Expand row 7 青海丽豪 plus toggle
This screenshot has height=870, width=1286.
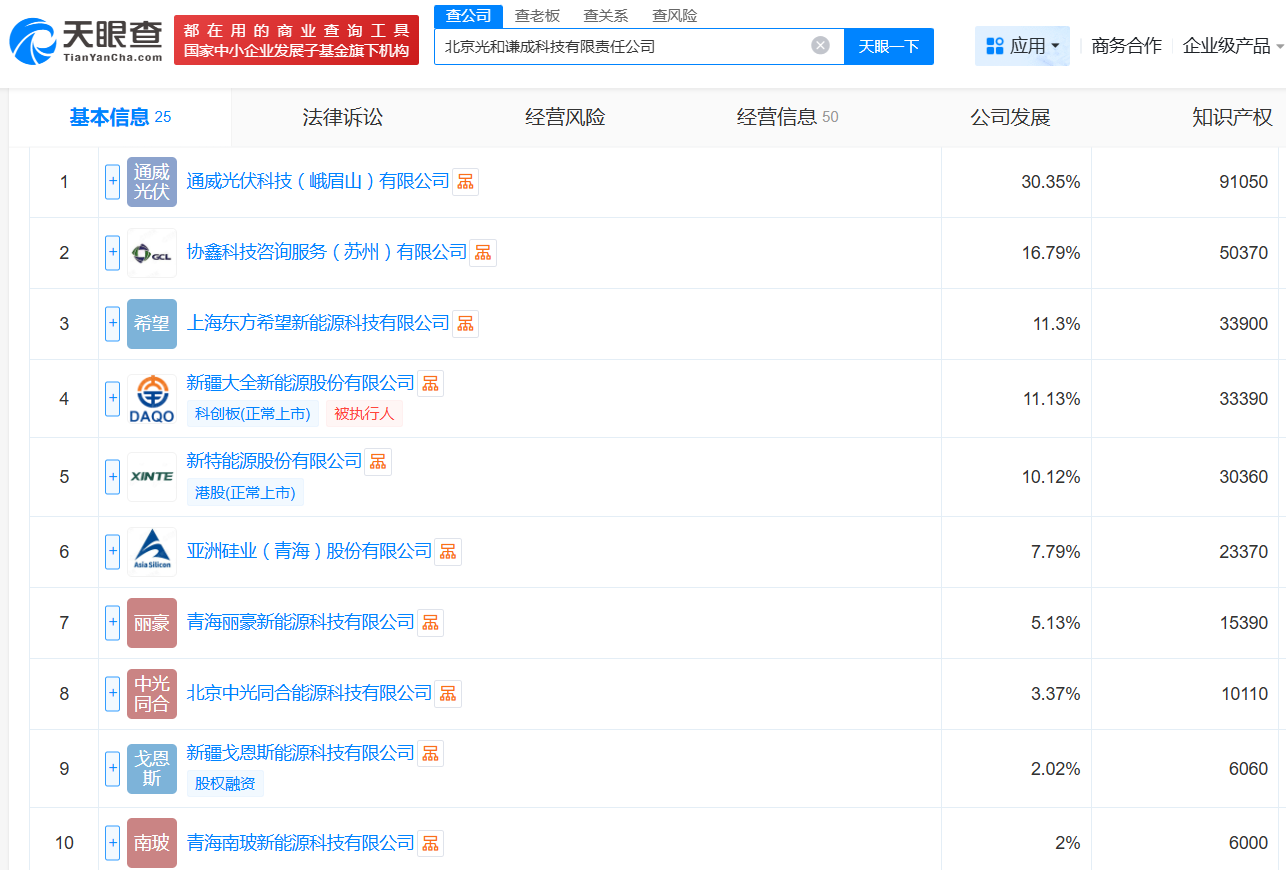click(113, 623)
